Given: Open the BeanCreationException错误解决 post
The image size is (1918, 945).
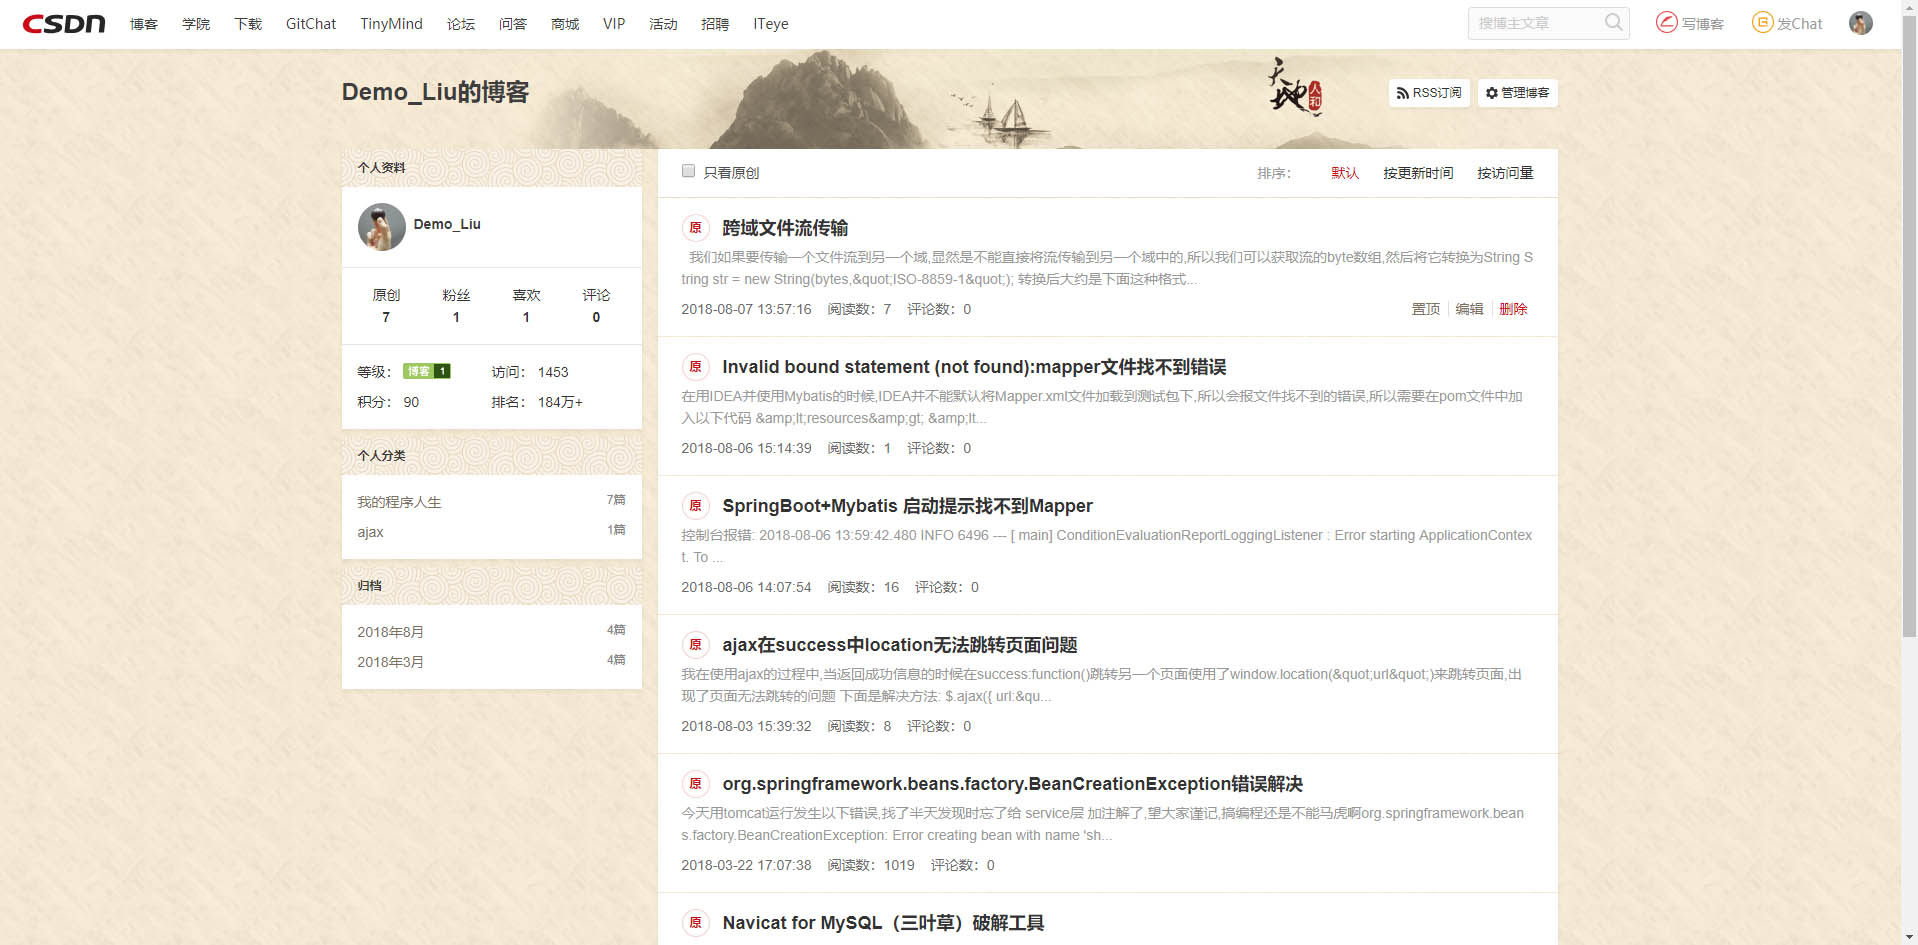Looking at the screenshot, I should click(x=1012, y=784).
